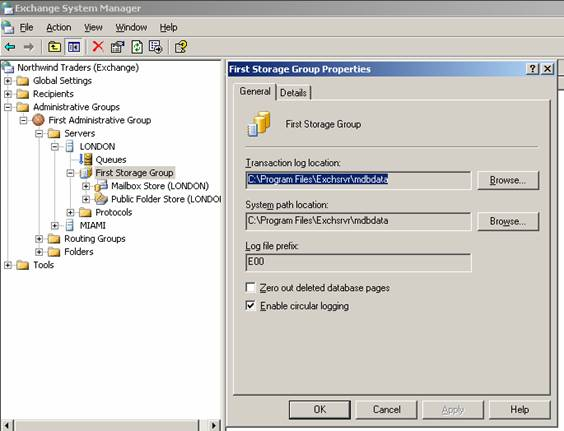
Task: Click the LONDON server icon
Action: tap(70, 146)
